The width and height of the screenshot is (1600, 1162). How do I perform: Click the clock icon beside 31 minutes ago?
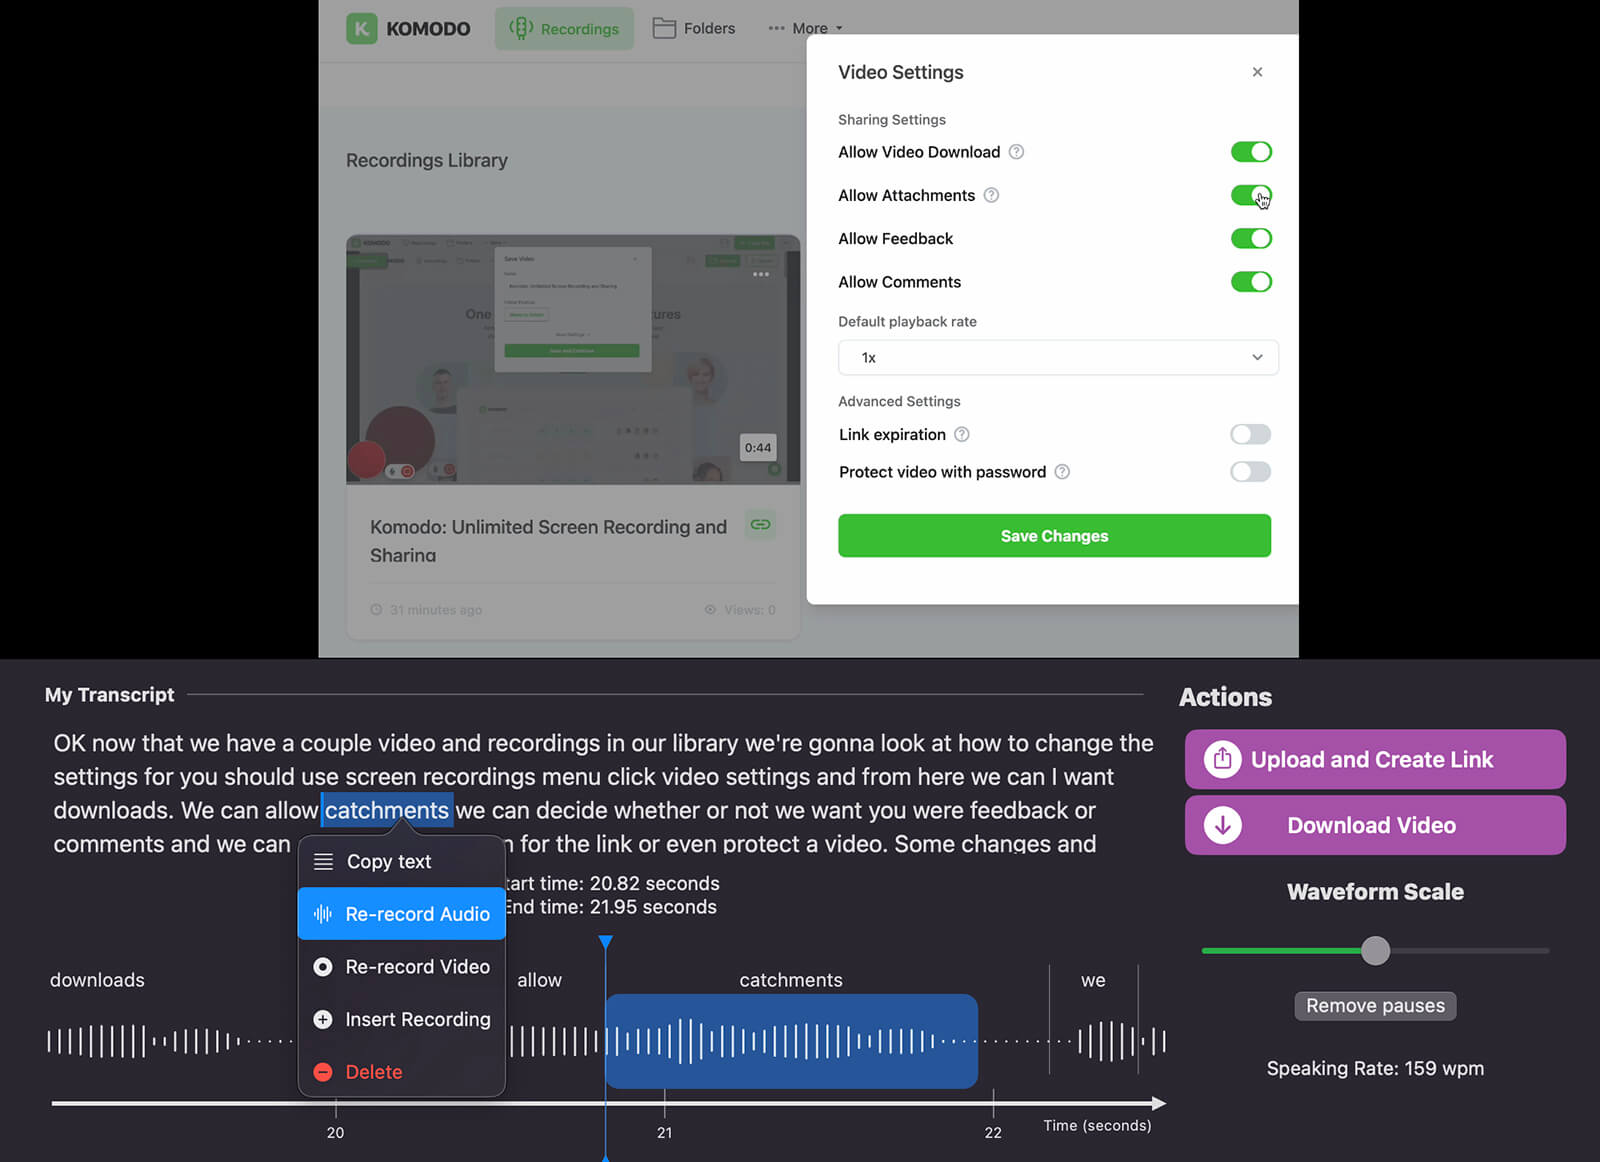click(x=376, y=609)
